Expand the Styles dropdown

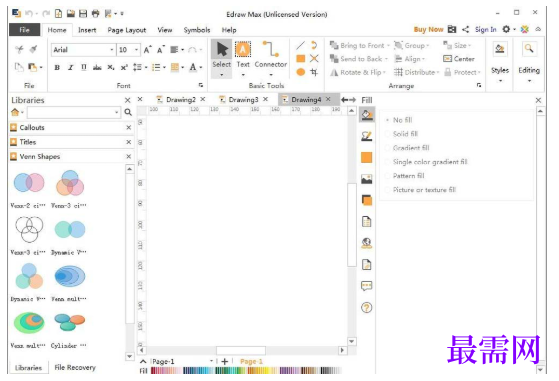[x=500, y=81]
